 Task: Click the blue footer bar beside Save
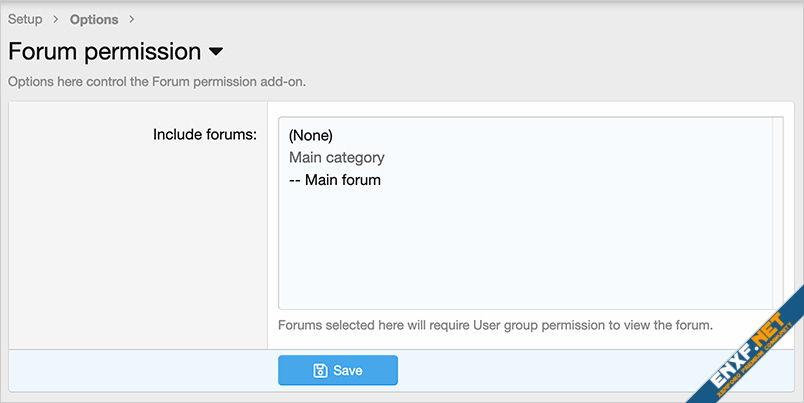580,370
